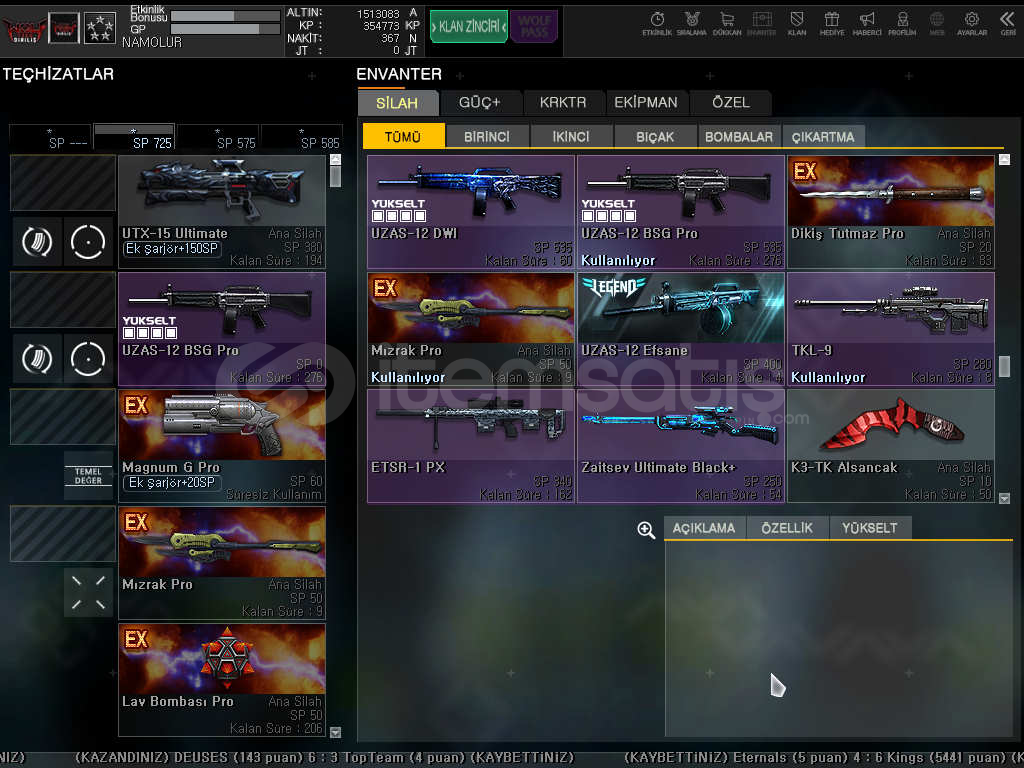Switch to the GÜÇ+ tab

479,103
